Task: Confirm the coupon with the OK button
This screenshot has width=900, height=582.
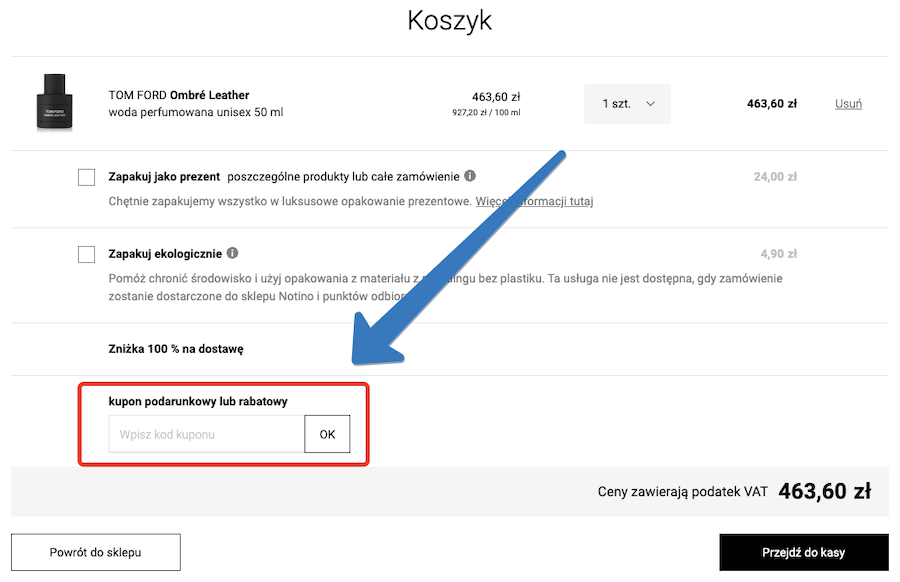Action: tap(327, 434)
